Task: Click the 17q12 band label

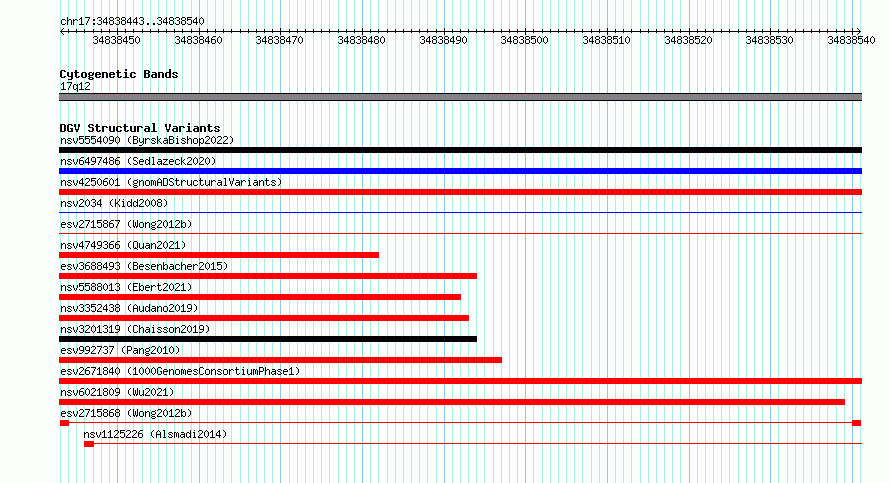Action: point(75,86)
